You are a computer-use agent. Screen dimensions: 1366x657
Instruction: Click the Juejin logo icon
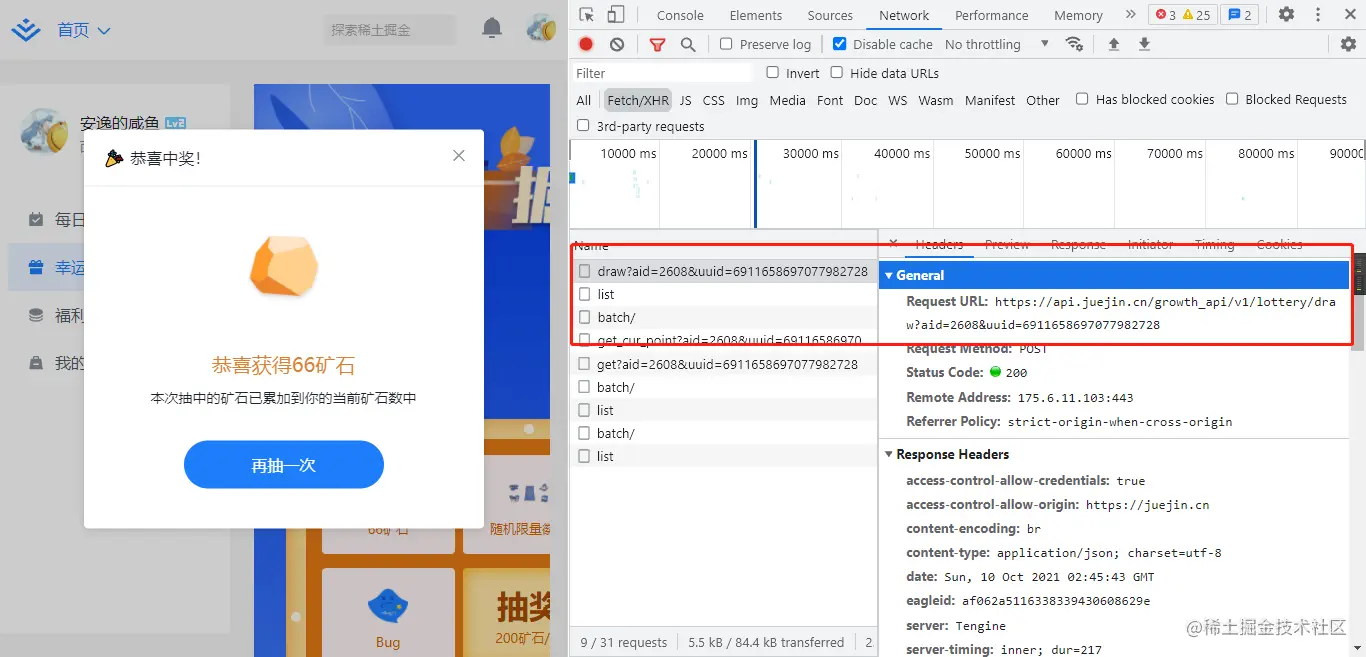[x=24, y=29]
